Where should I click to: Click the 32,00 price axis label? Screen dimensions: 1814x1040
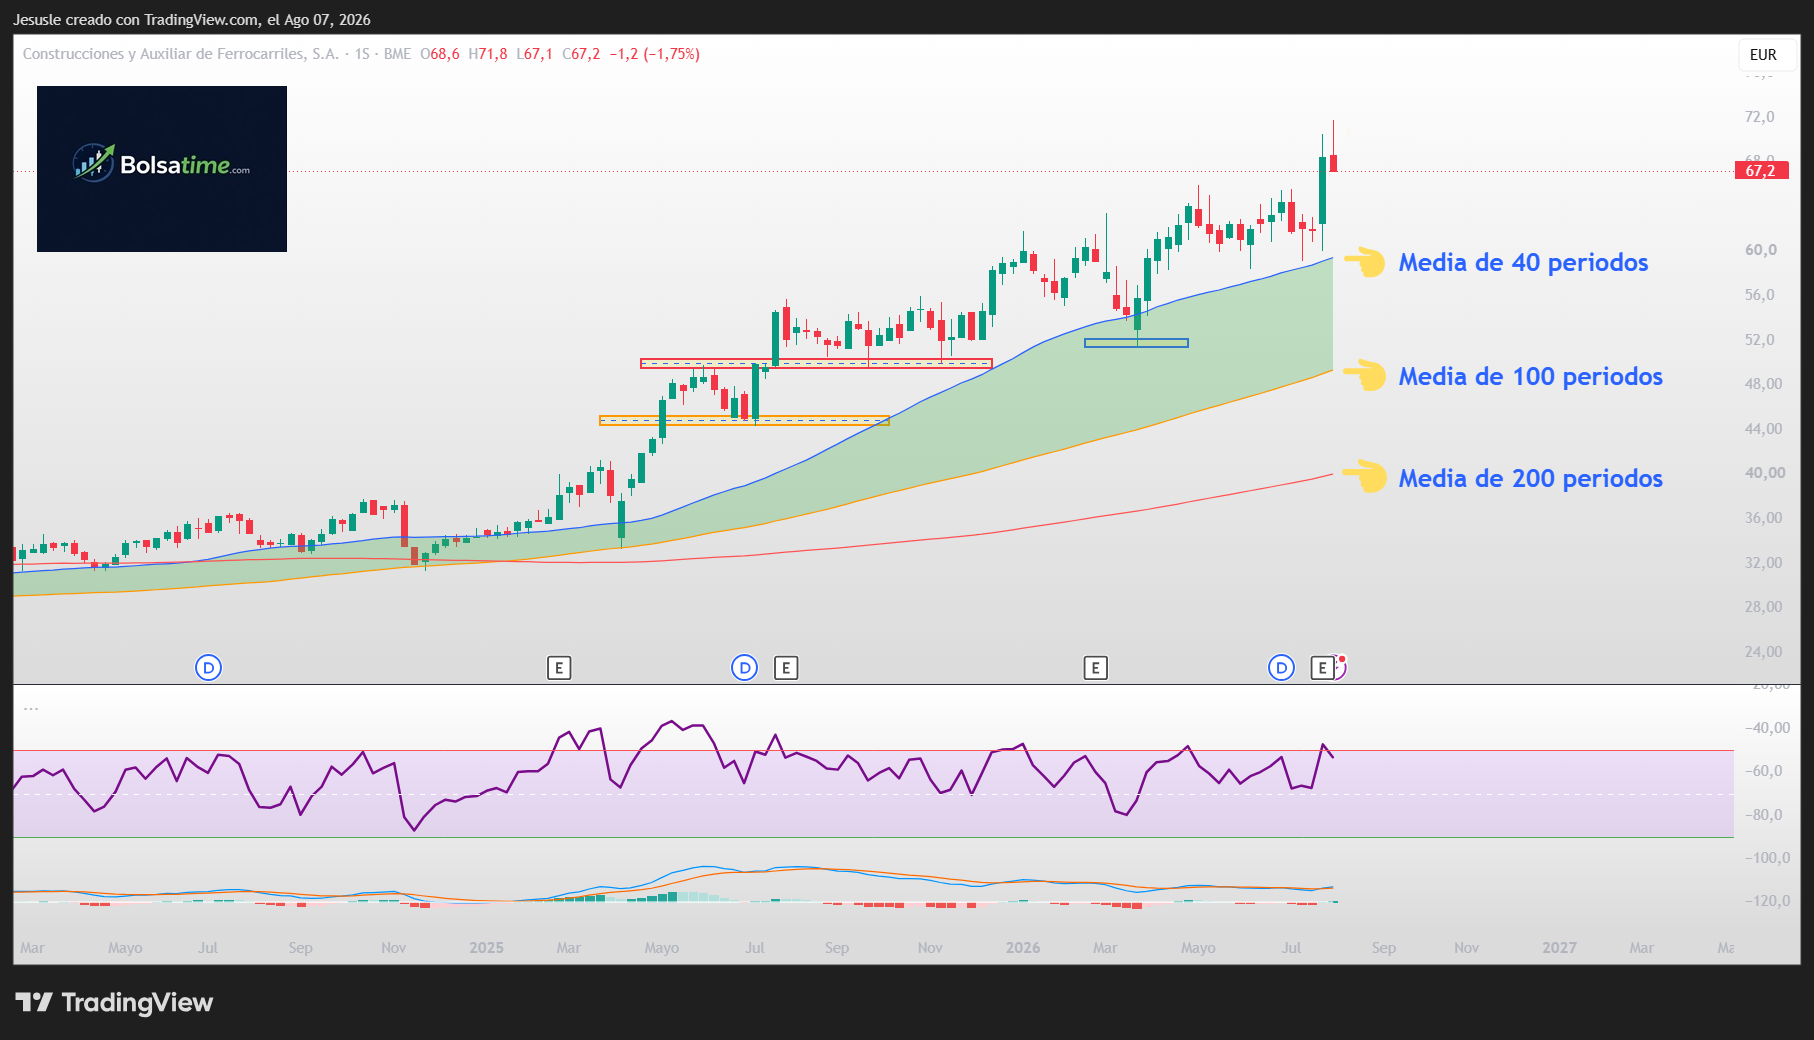[x=1763, y=563]
